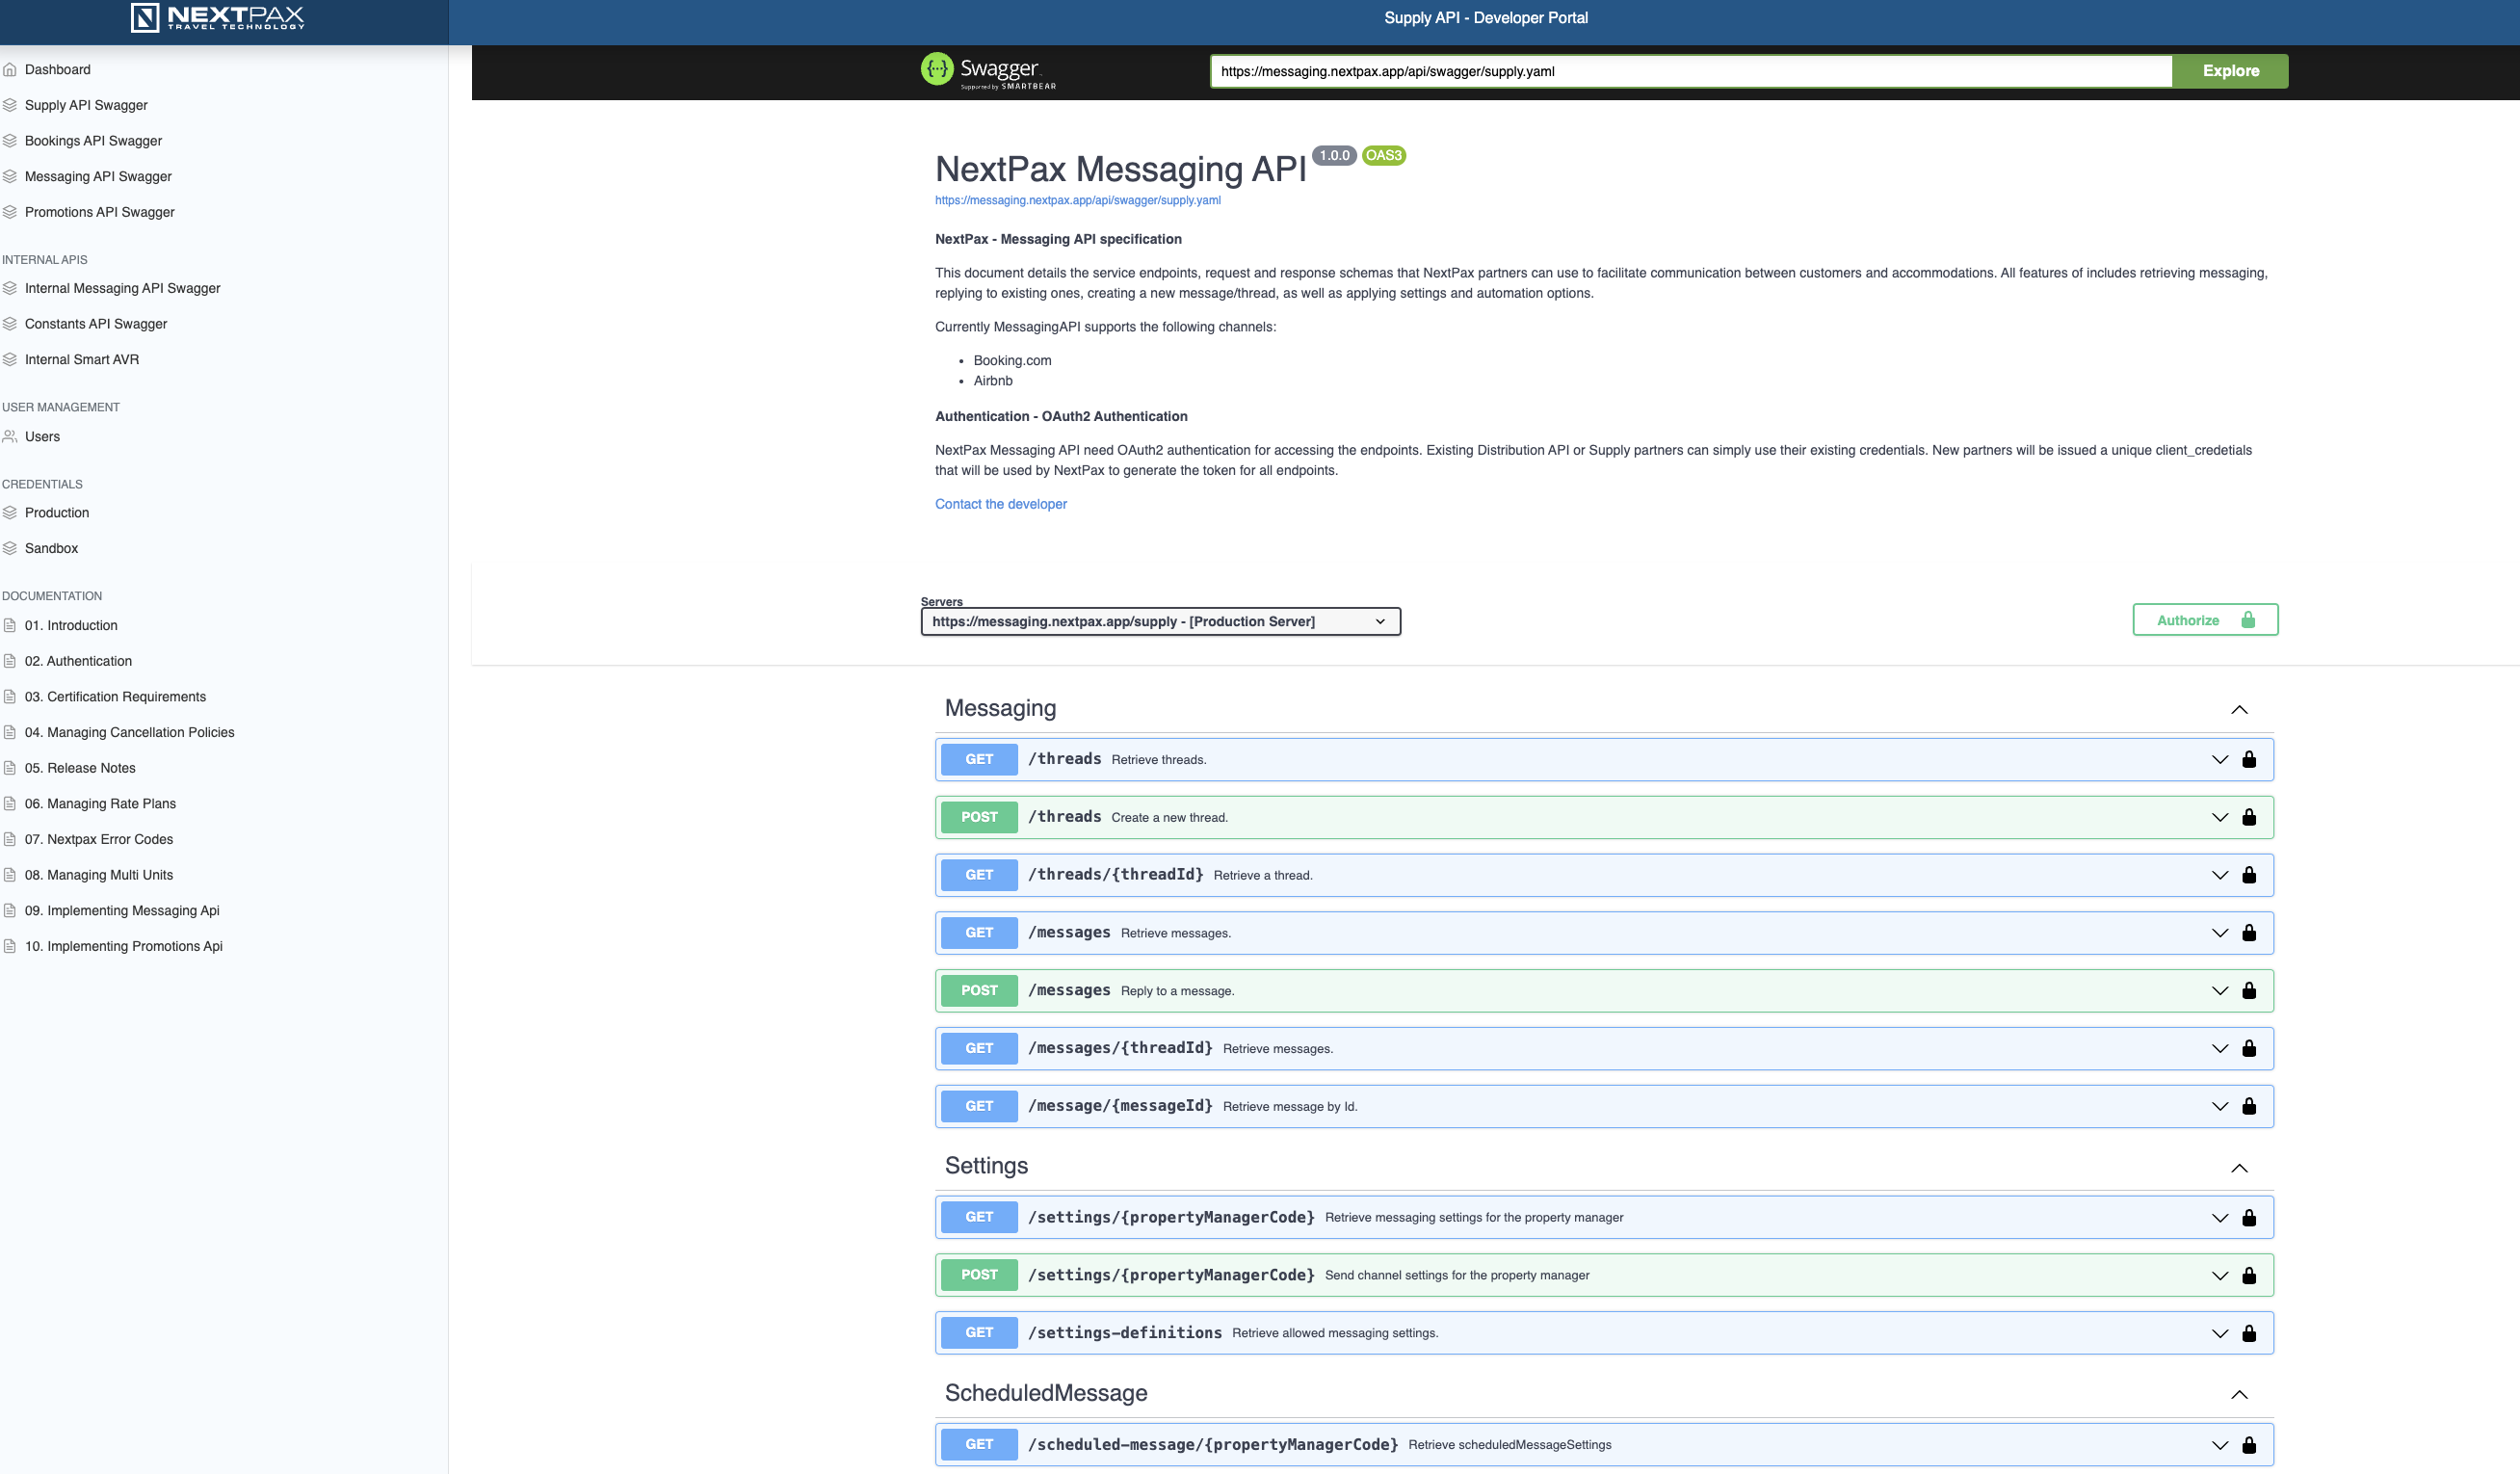Click the OAS3 badge
Image resolution: width=2520 pixels, height=1474 pixels.
1383,155
